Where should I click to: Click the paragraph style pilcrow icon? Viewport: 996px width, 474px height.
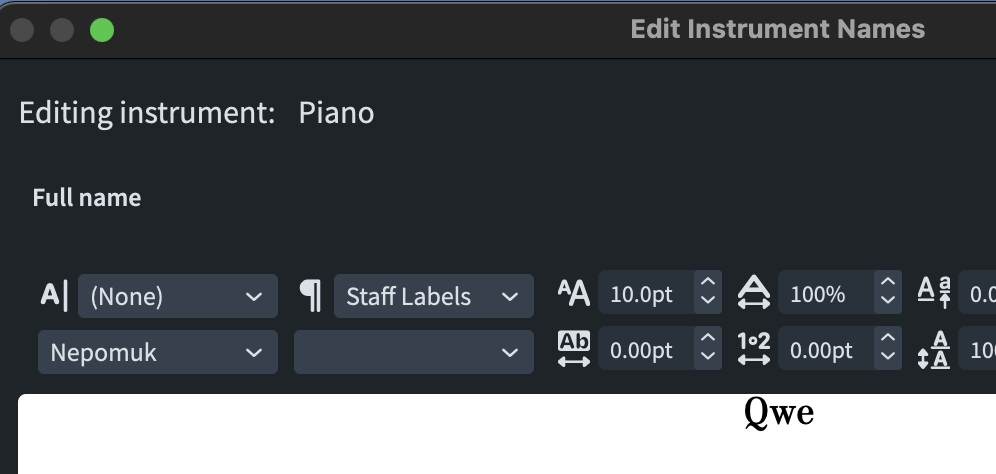point(311,296)
